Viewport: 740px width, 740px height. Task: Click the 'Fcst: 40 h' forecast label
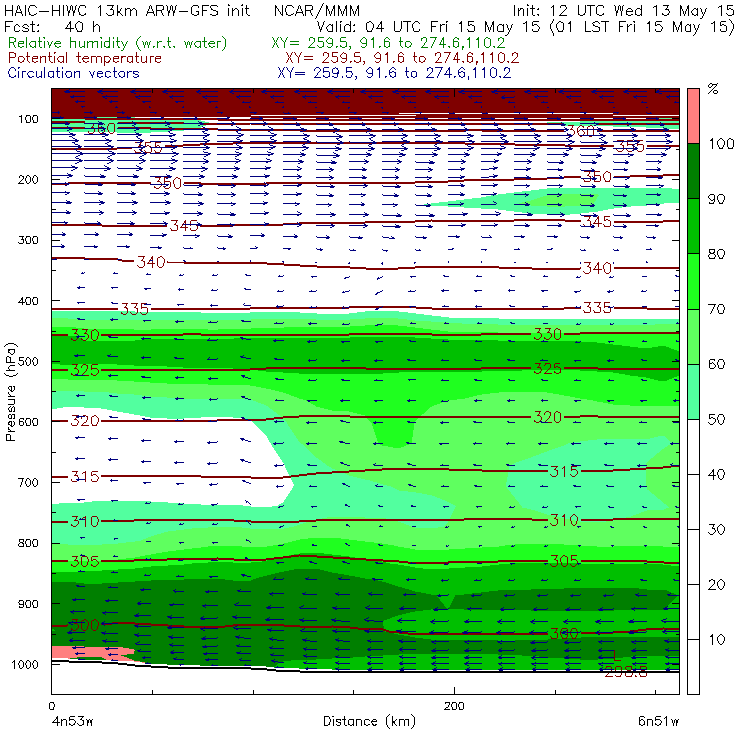(52, 26)
